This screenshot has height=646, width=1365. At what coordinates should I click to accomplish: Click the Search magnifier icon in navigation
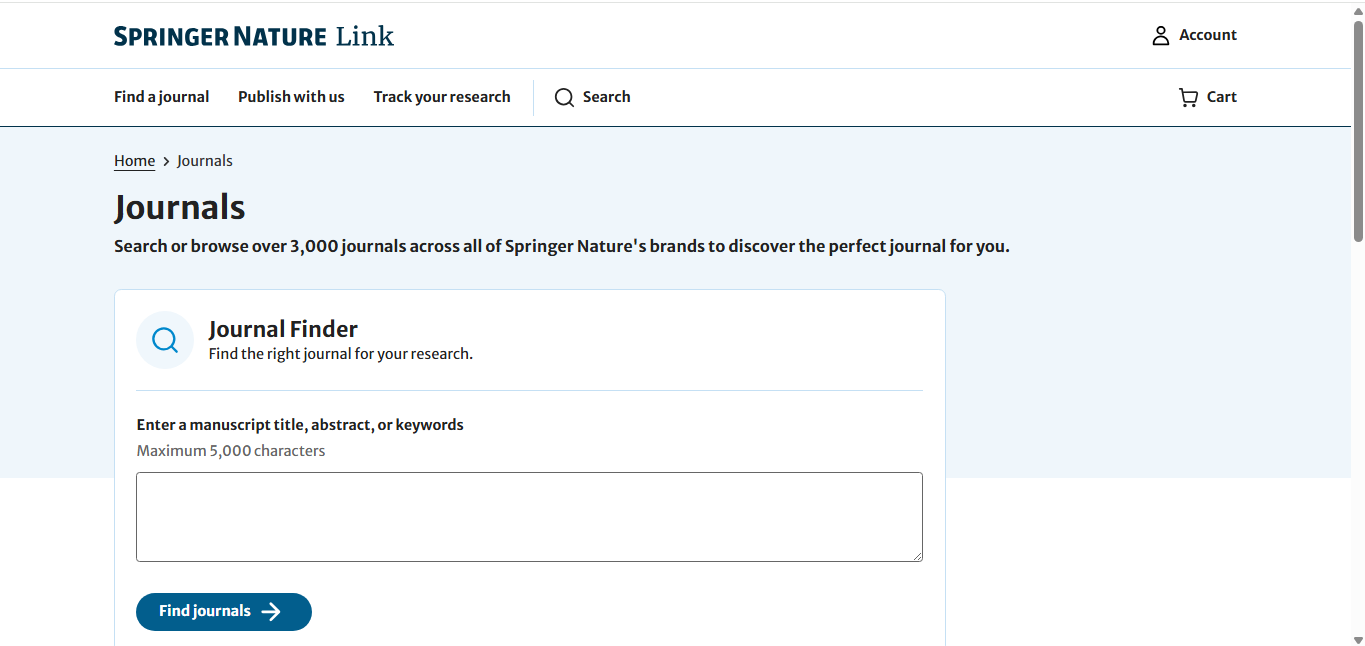coord(564,97)
